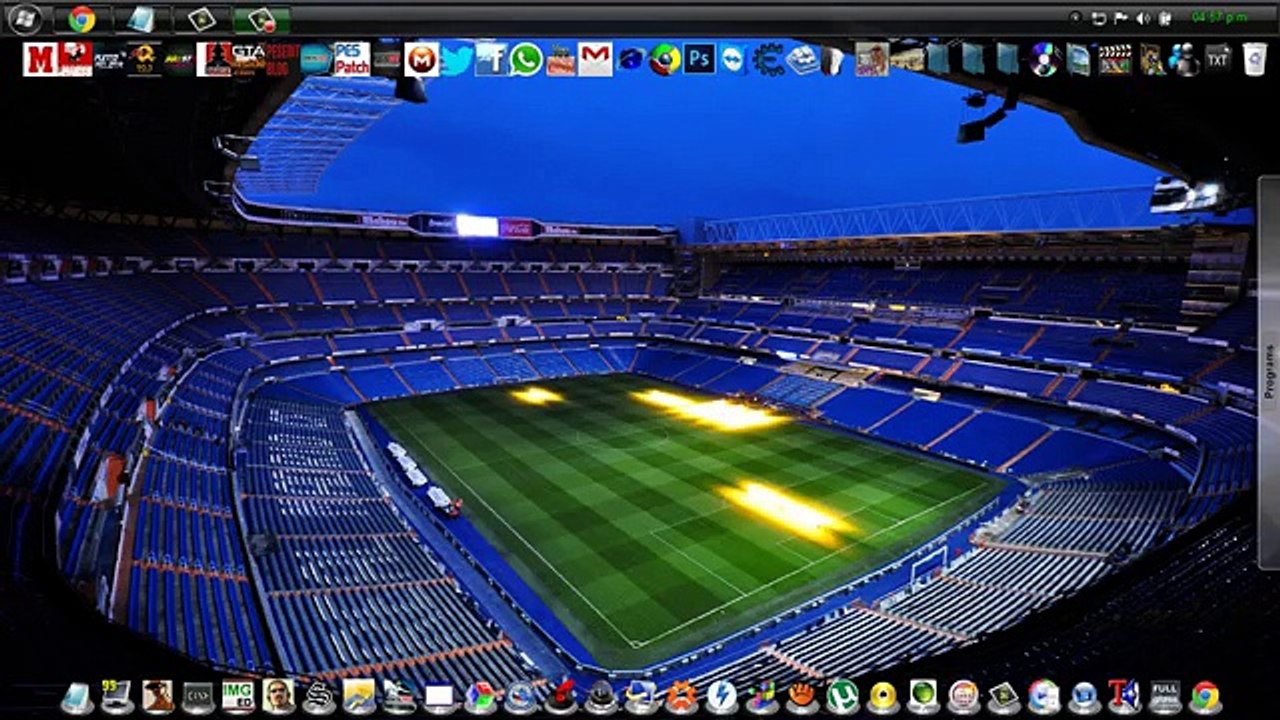Open the FULL dock icon
Screen dimensions: 1280x720
click(1165, 696)
